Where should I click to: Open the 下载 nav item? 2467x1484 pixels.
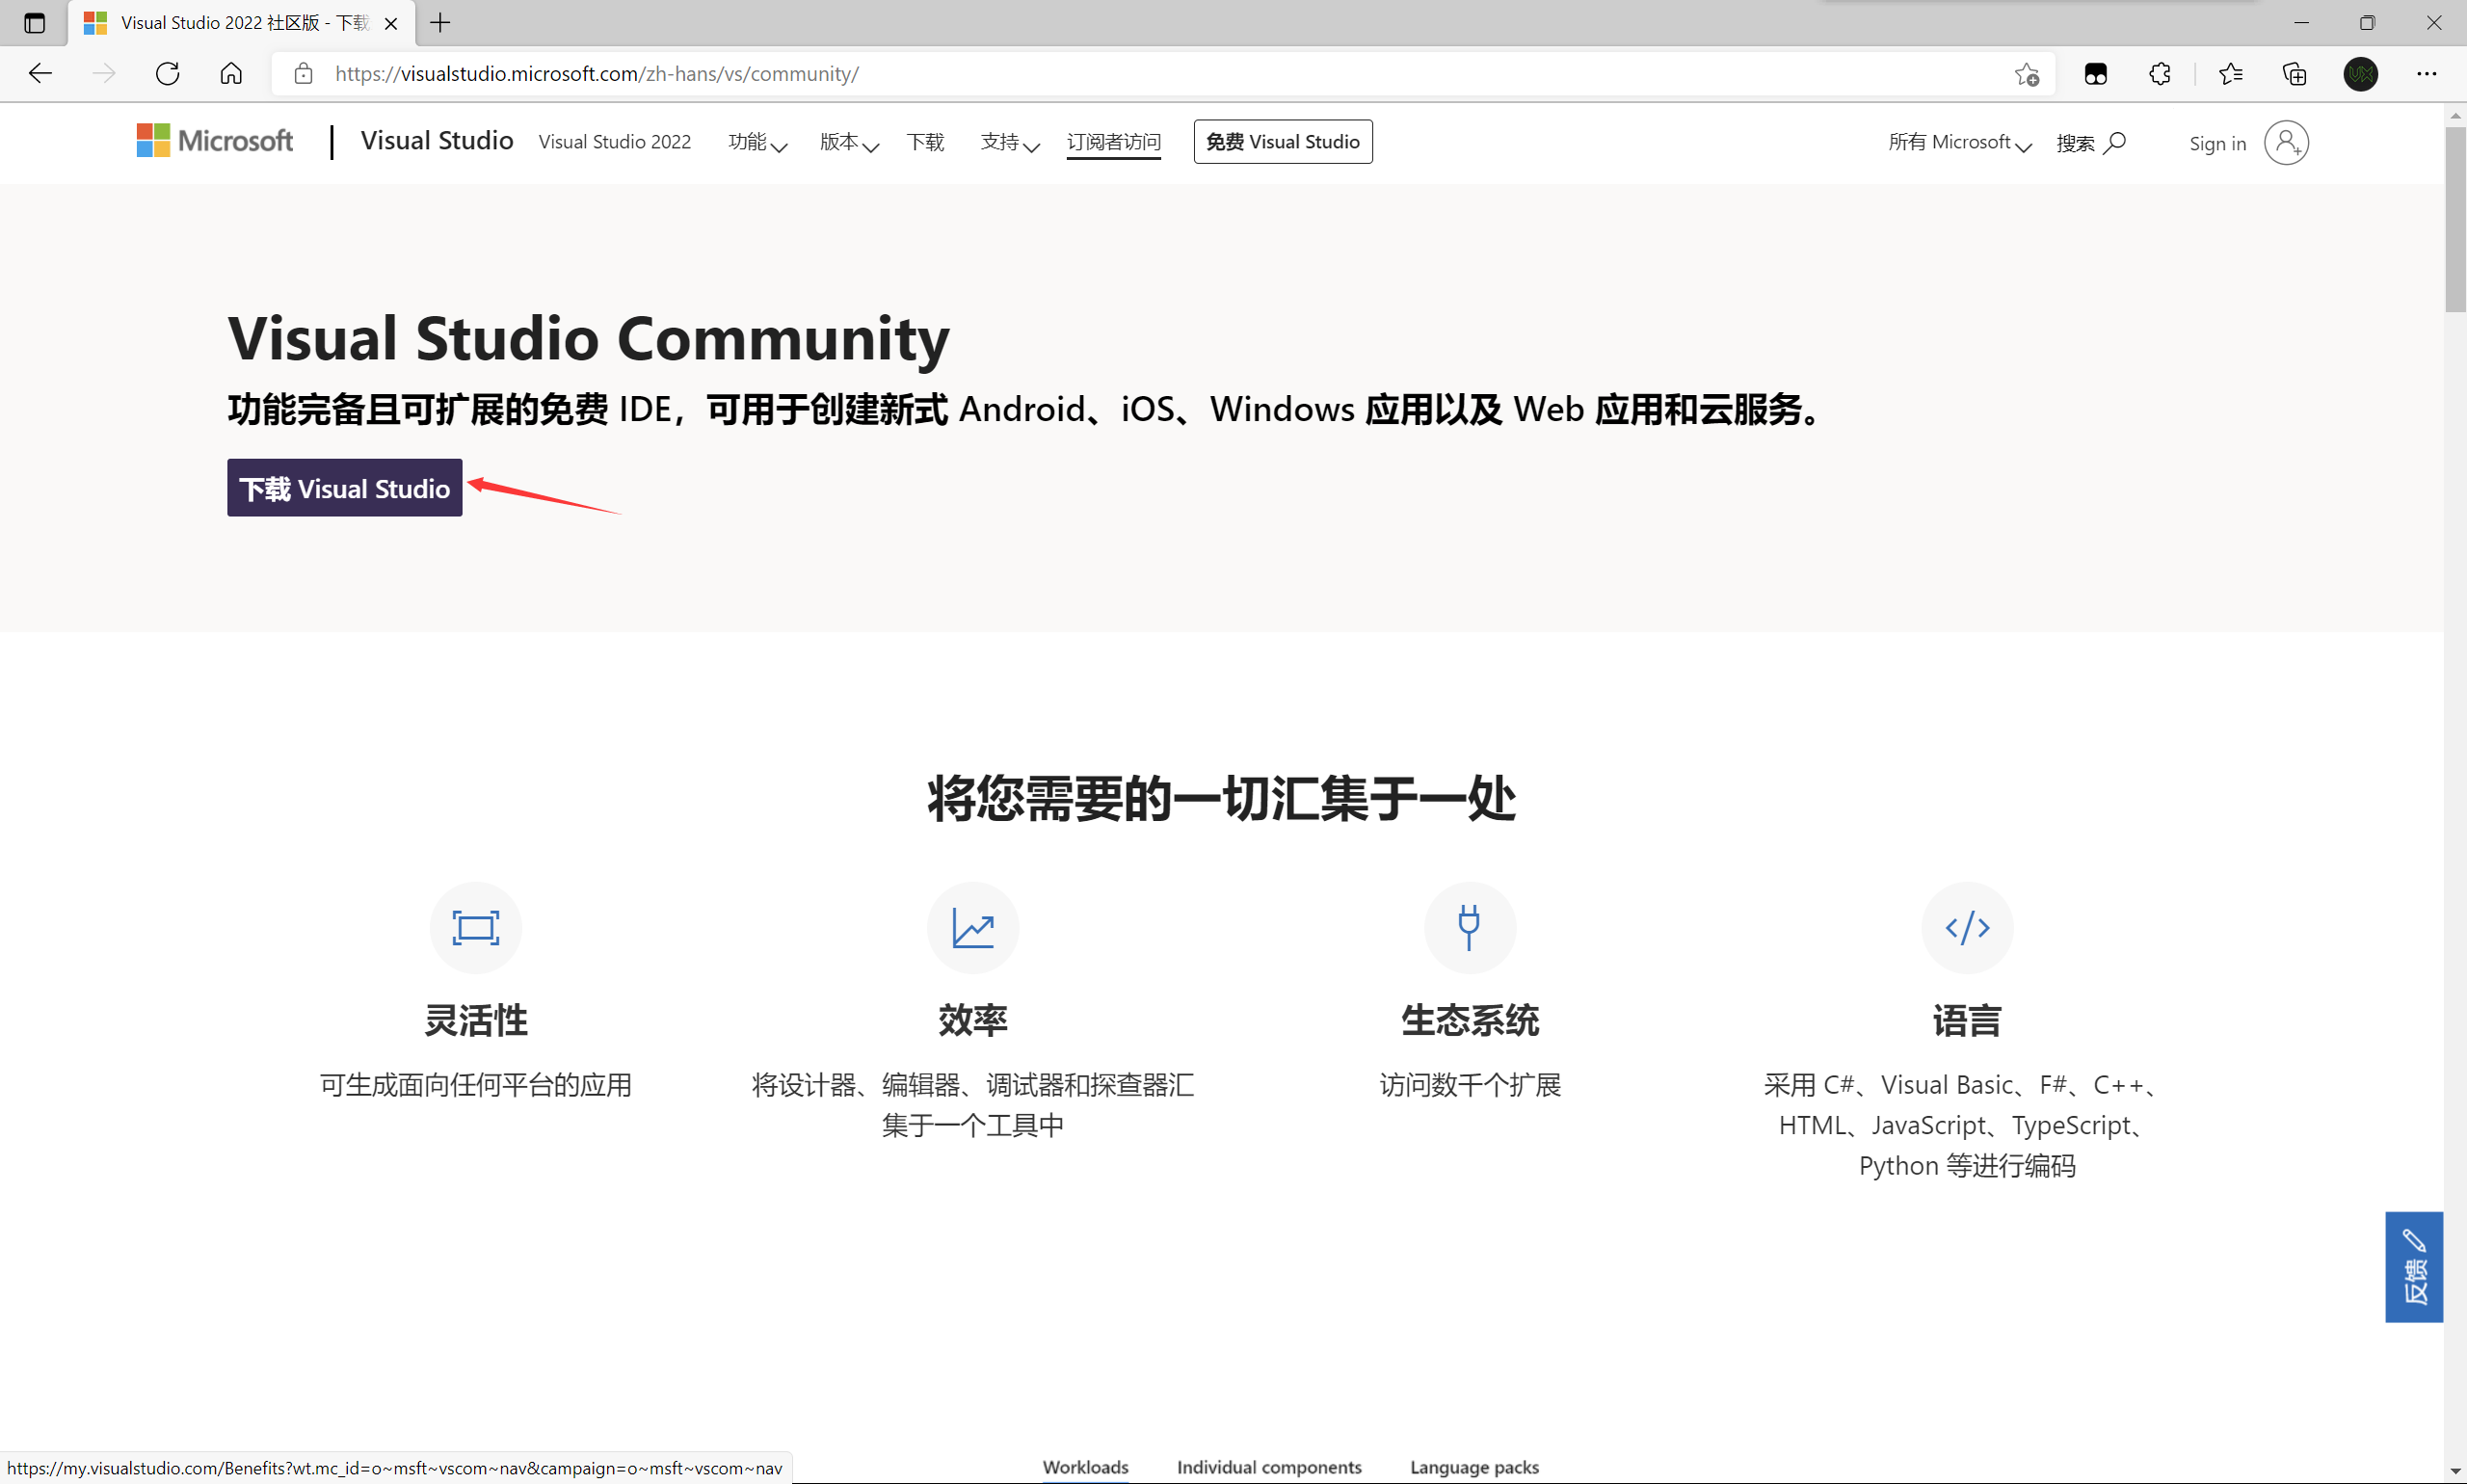click(x=926, y=142)
